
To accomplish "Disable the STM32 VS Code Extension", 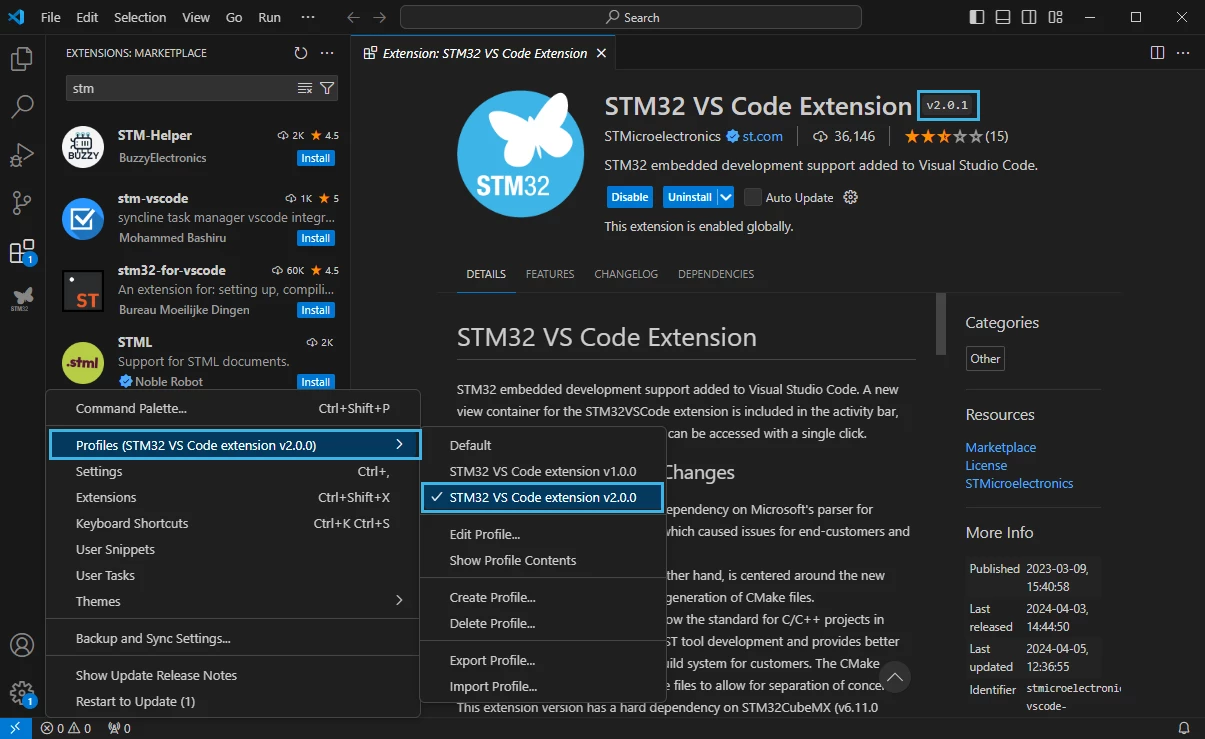I will coord(630,197).
